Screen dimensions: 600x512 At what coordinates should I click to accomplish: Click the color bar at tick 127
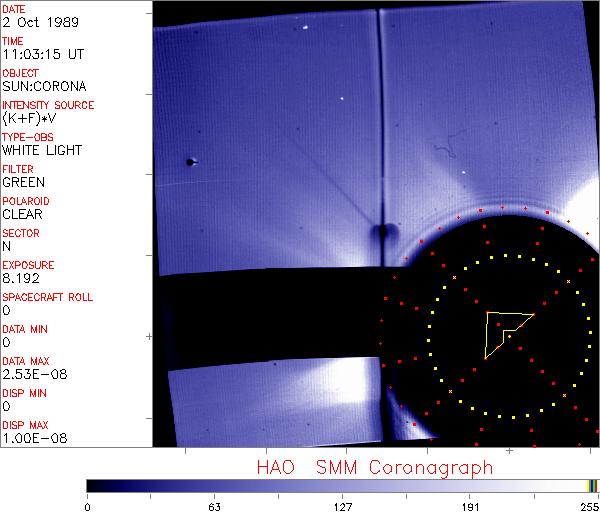click(342, 485)
